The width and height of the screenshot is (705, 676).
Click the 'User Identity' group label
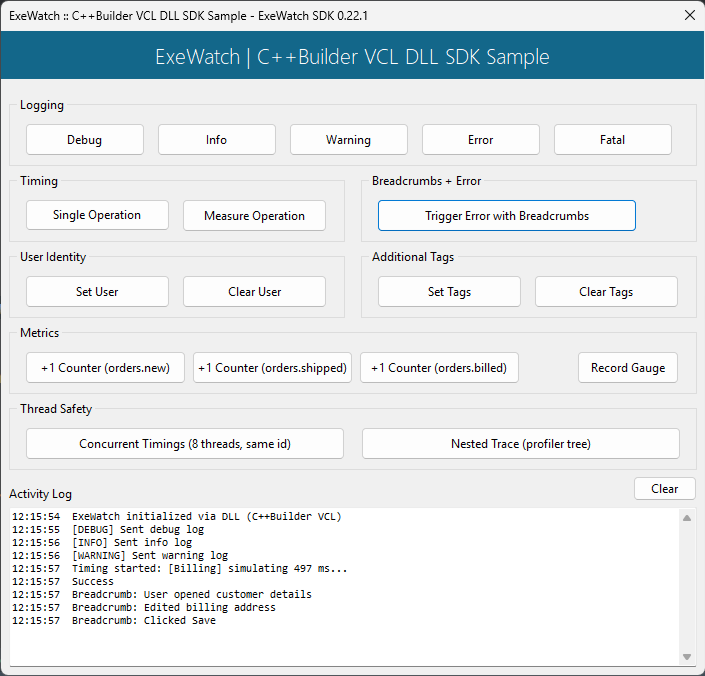pos(53,257)
